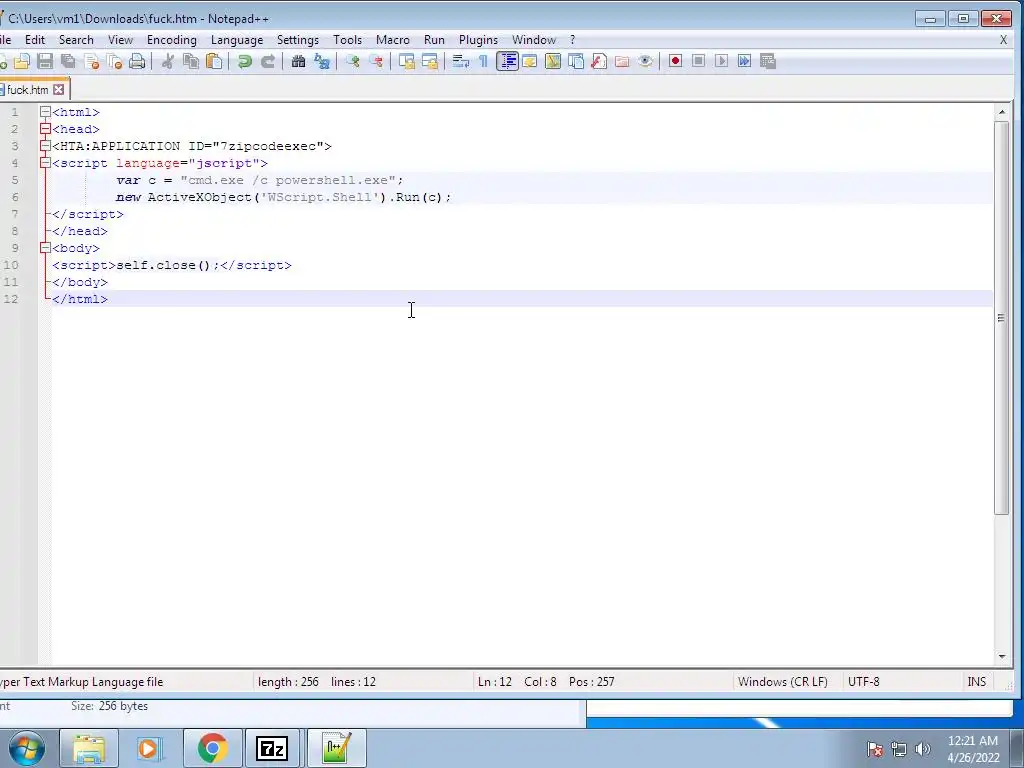The image size is (1024, 768).
Task: Collapse the <body> fold on line 9
Action: (x=45, y=248)
